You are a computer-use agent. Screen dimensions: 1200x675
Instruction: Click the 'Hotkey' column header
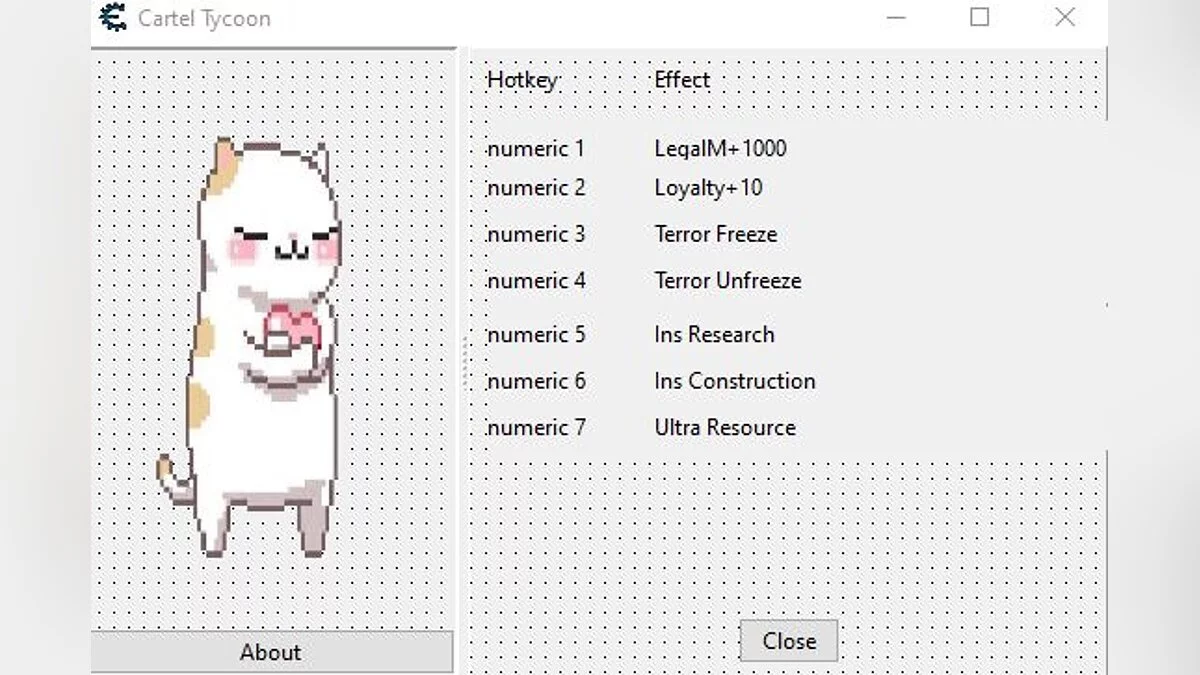pyautogui.click(x=522, y=81)
